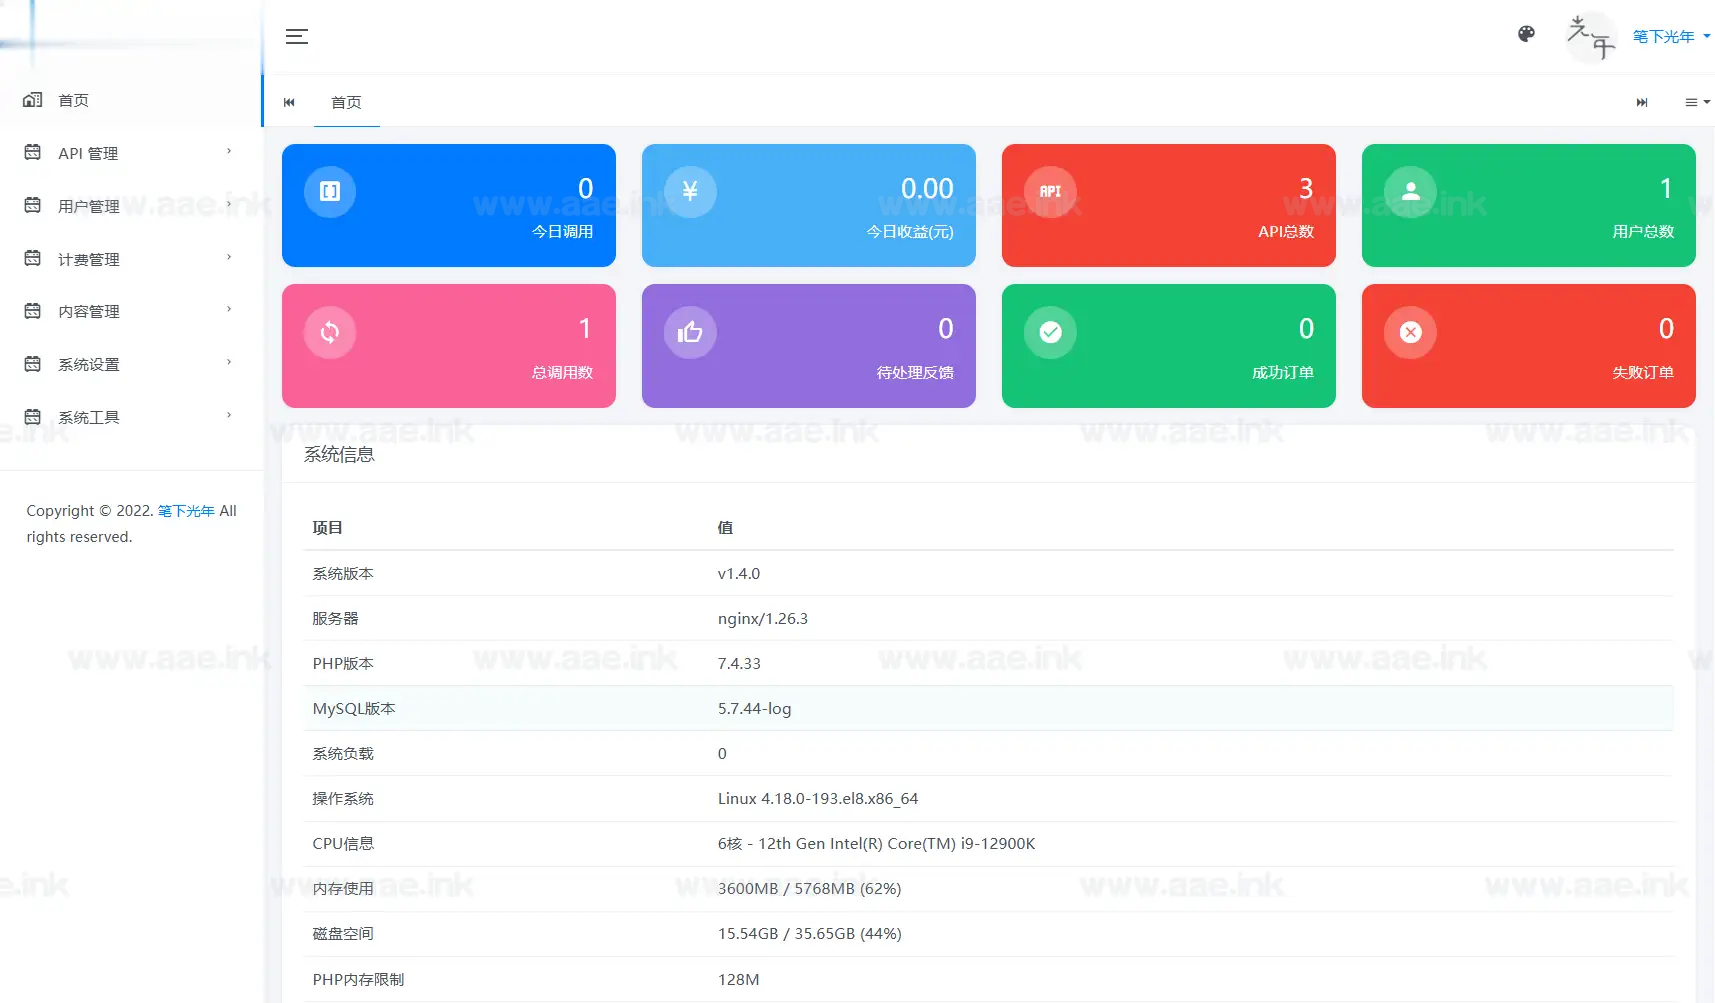
Task: Click the person icon on 用户总数 card
Action: click(1410, 191)
